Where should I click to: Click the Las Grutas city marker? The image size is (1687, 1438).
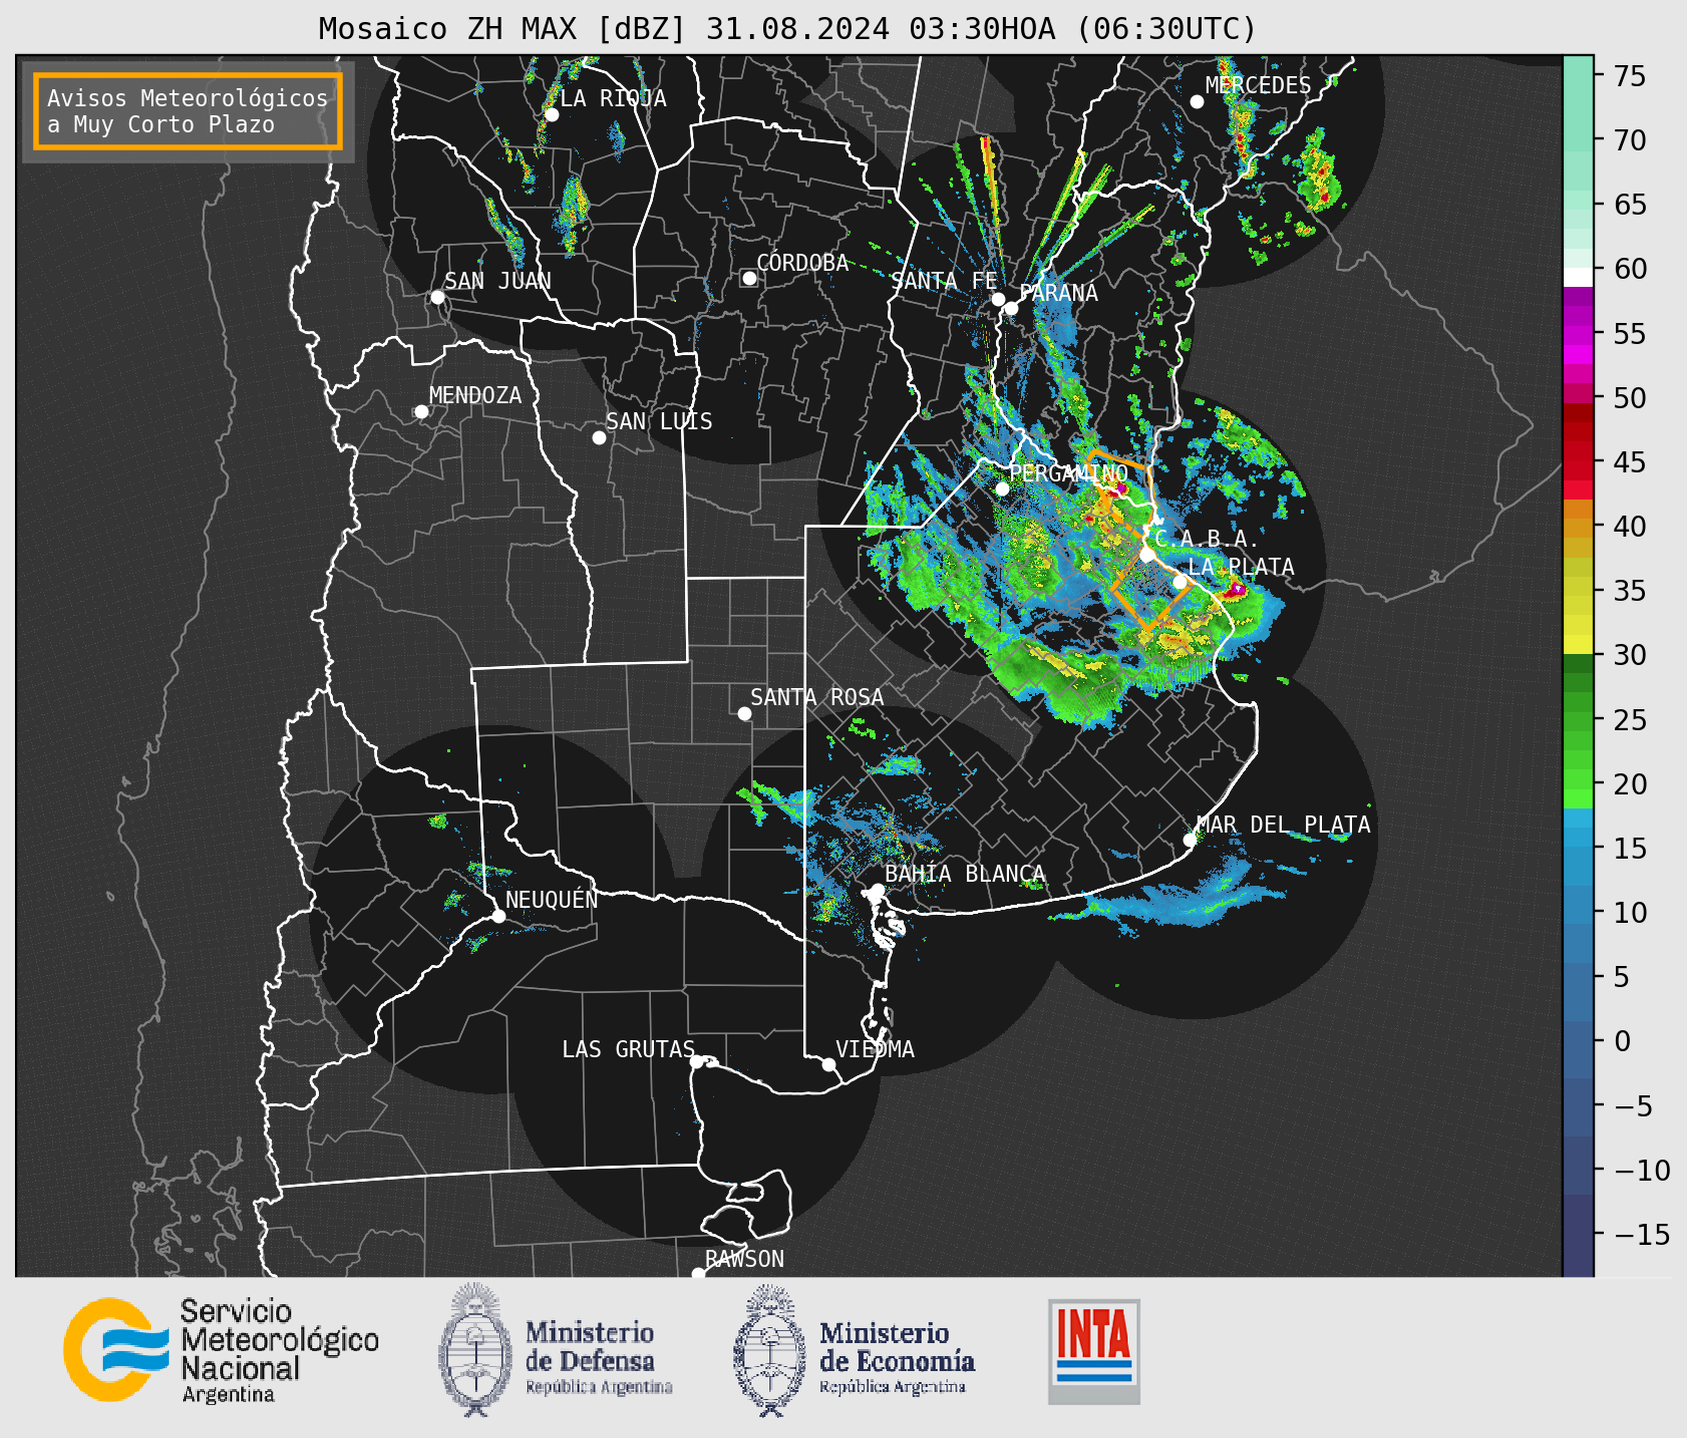(697, 1061)
